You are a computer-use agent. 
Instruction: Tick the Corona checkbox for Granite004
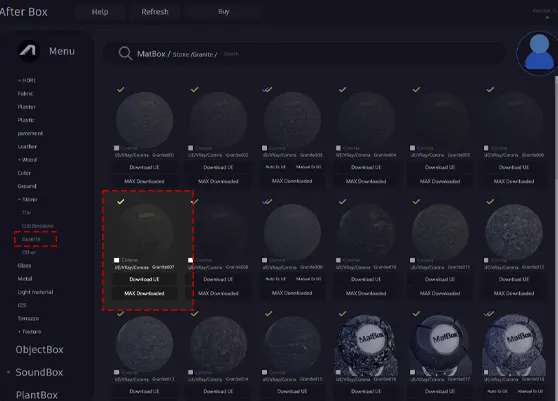click(338, 148)
